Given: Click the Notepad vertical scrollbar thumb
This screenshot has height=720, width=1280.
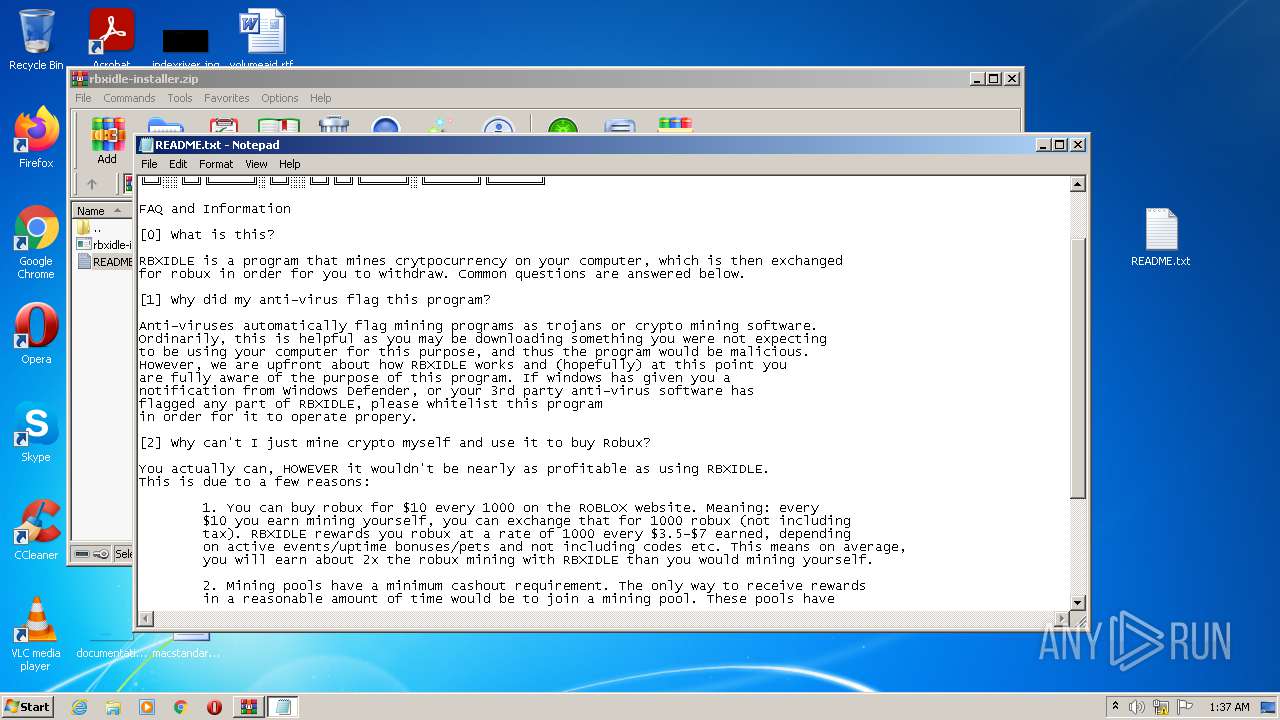Looking at the screenshot, I should coord(1078,368).
